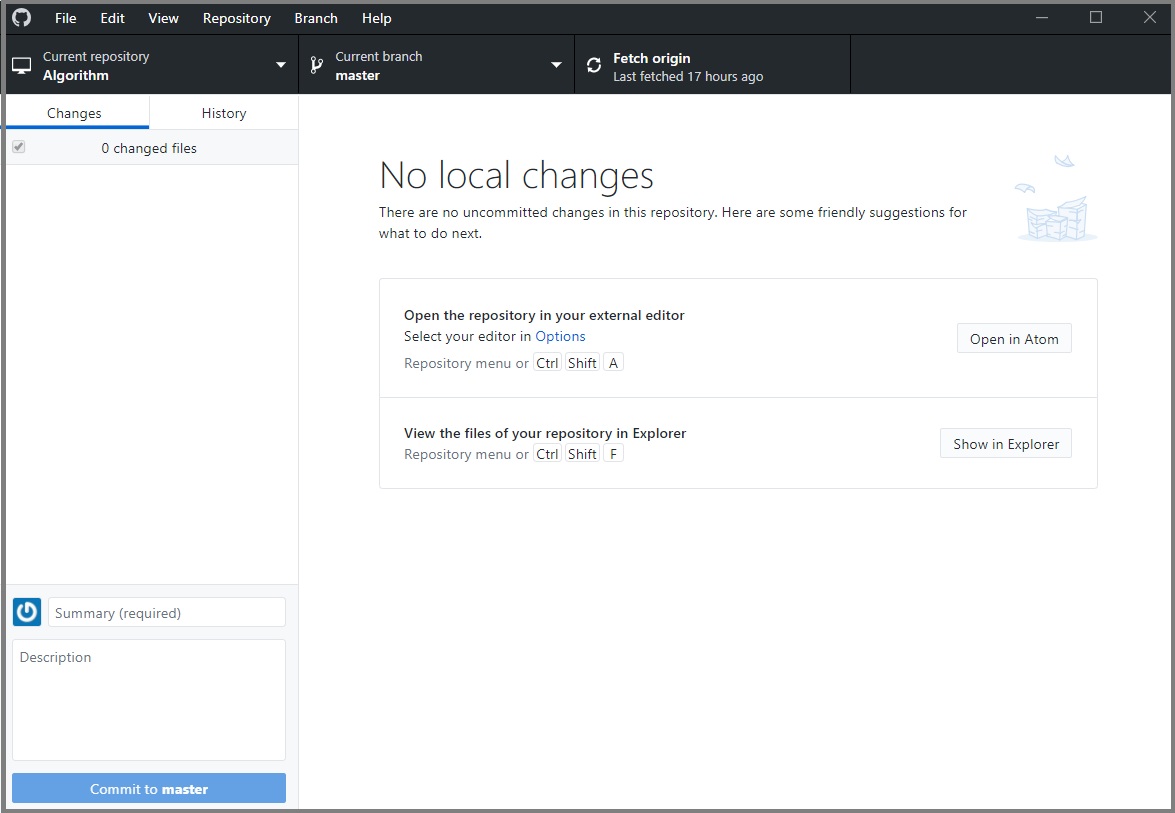1175x813 pixels.
Task: Expand the Current branch dropdown arrow
Action: click(x=556, y=65)
